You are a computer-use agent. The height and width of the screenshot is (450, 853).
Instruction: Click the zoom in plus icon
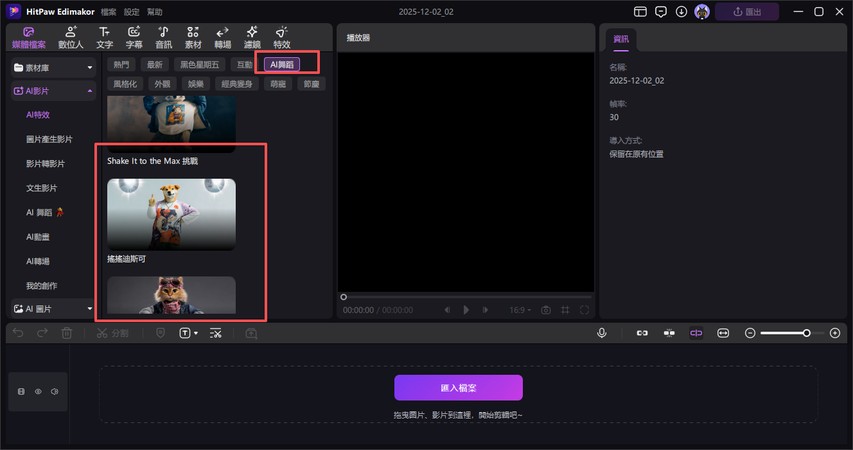[835, 333]
